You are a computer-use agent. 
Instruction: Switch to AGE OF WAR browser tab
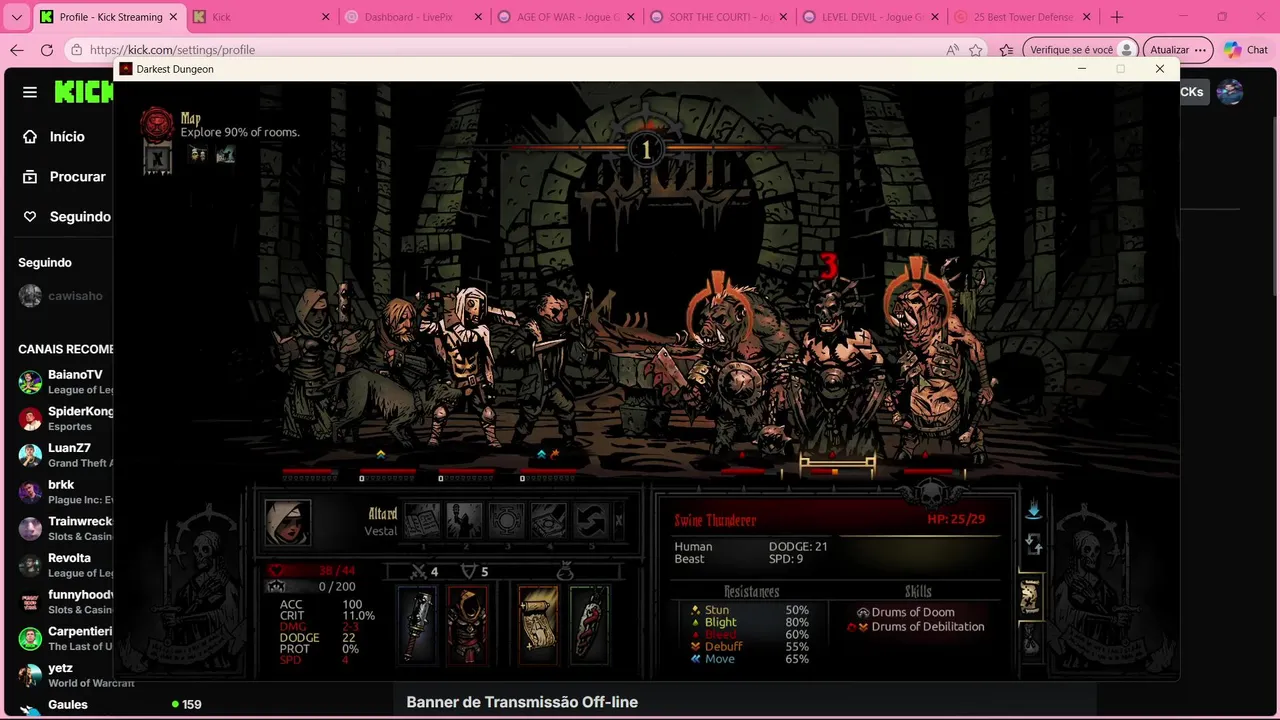[x=564, y=17]
